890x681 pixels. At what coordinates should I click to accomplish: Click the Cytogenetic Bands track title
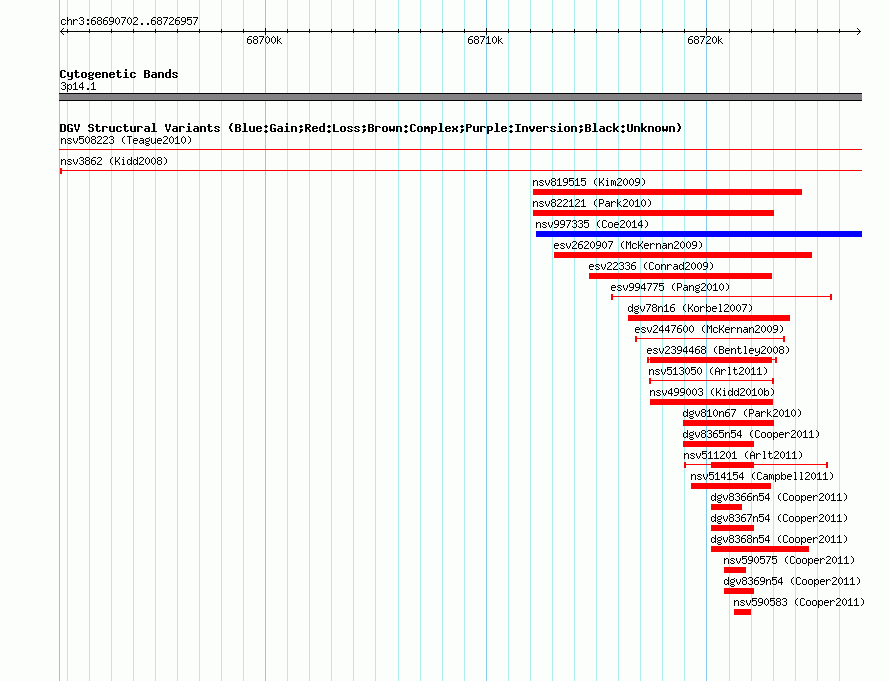click(119, 74)
